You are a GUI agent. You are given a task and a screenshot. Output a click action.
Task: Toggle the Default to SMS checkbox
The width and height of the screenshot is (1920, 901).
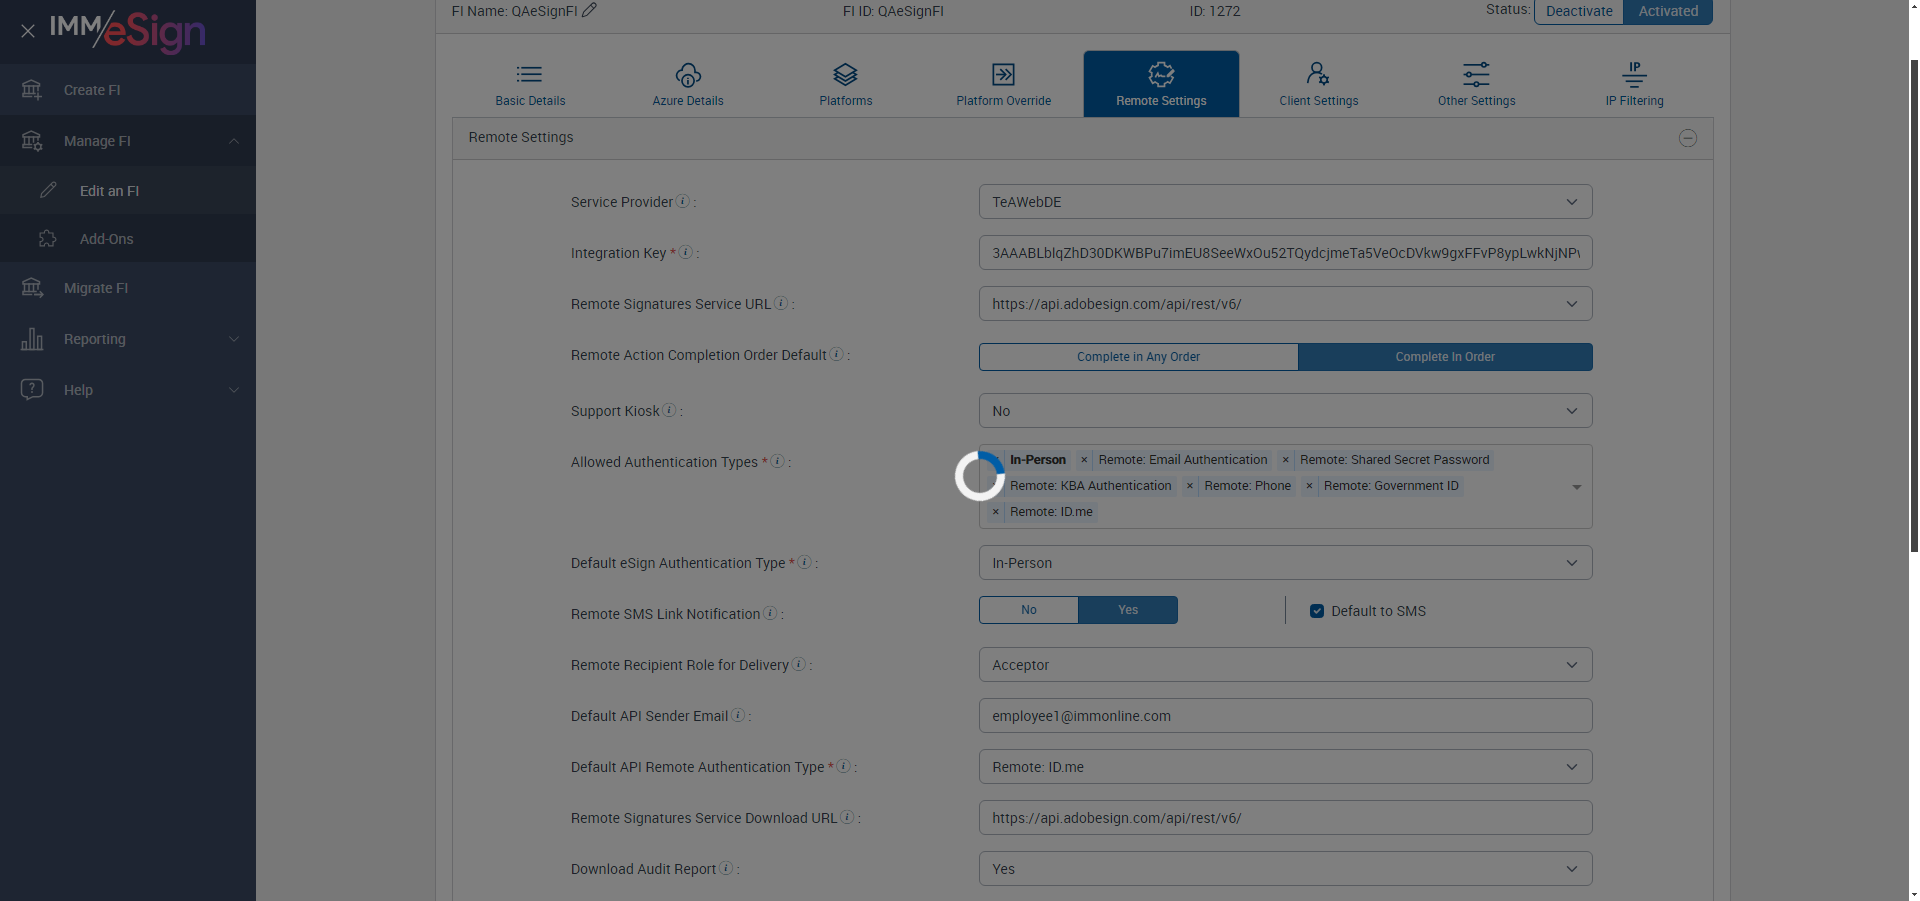point(1317,611)
